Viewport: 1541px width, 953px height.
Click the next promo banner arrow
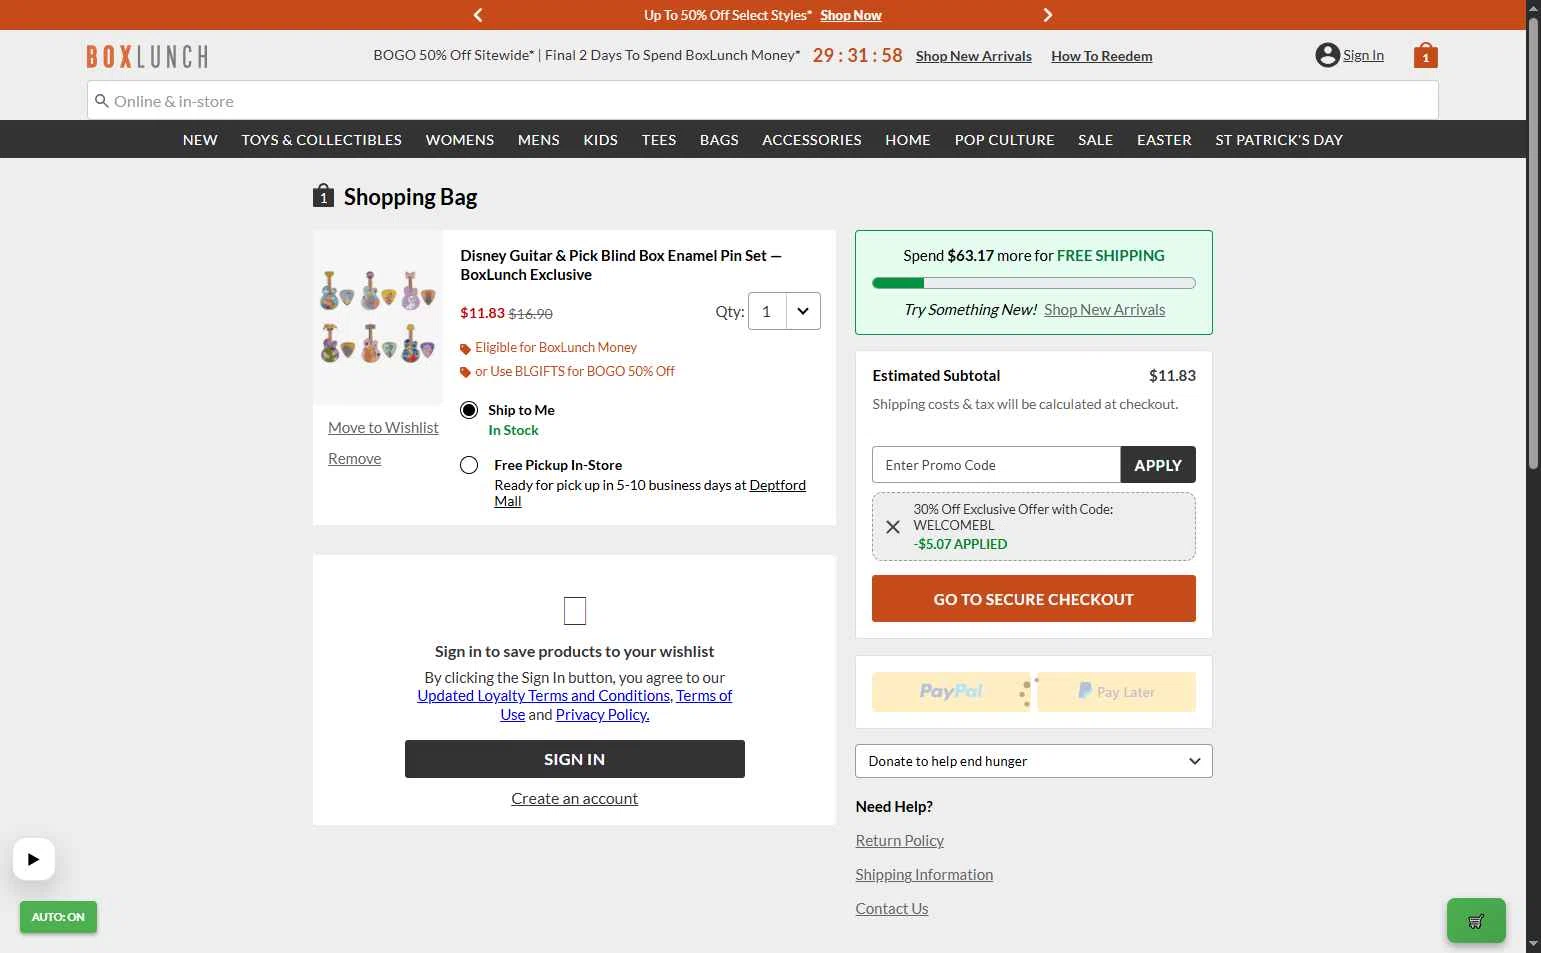pos(1047,15)
